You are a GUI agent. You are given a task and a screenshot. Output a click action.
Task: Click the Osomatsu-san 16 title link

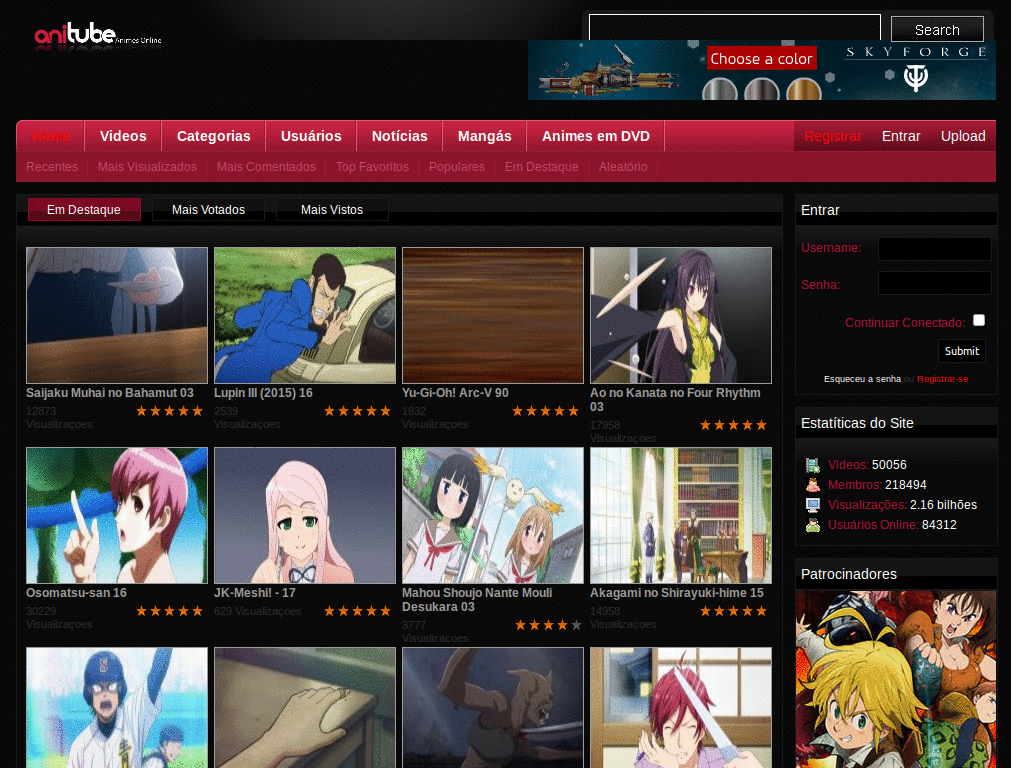click(76, 593)
